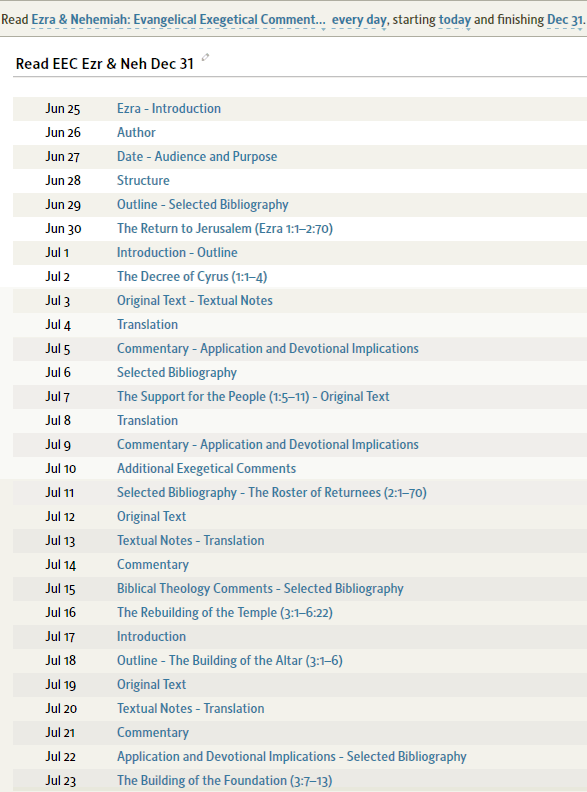
Task: Open Biblical Theology Comments - Selected Bibliography
Action: [x=260, y=588]
